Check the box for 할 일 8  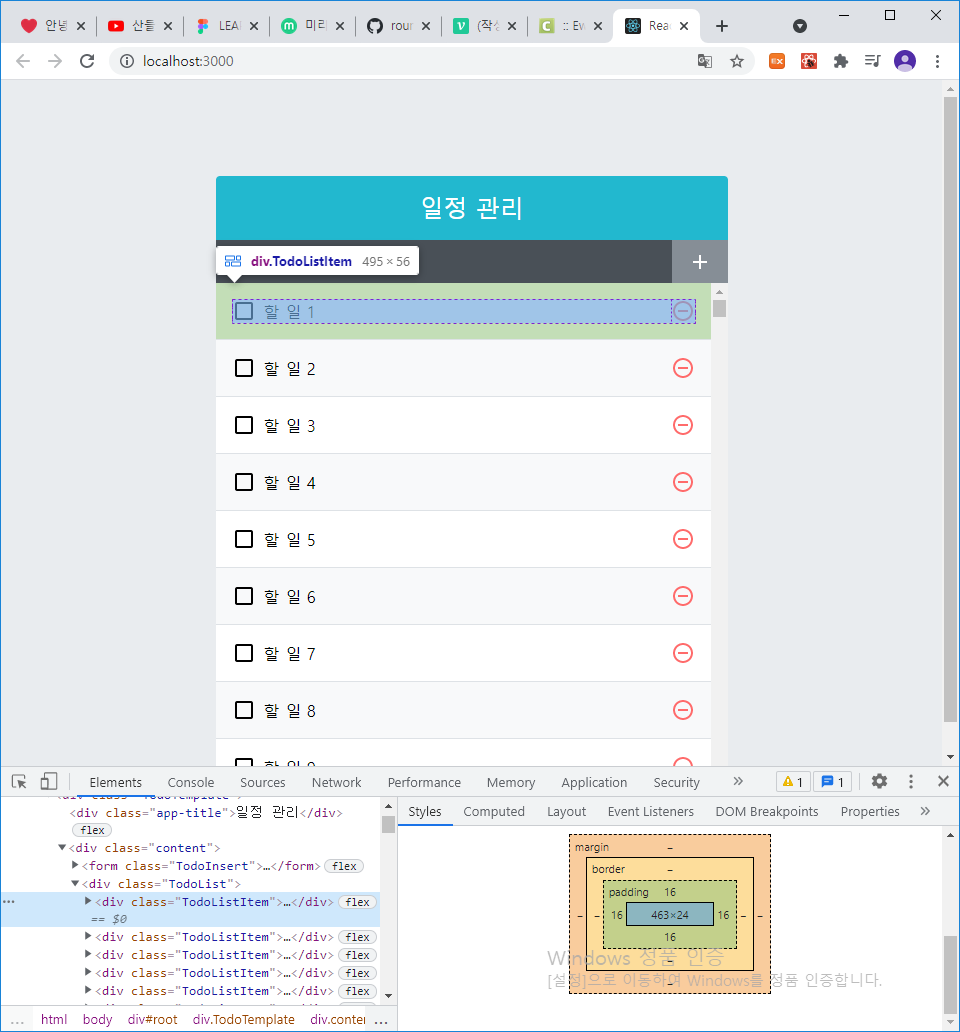pyautogui.click(x=244, y=710)
